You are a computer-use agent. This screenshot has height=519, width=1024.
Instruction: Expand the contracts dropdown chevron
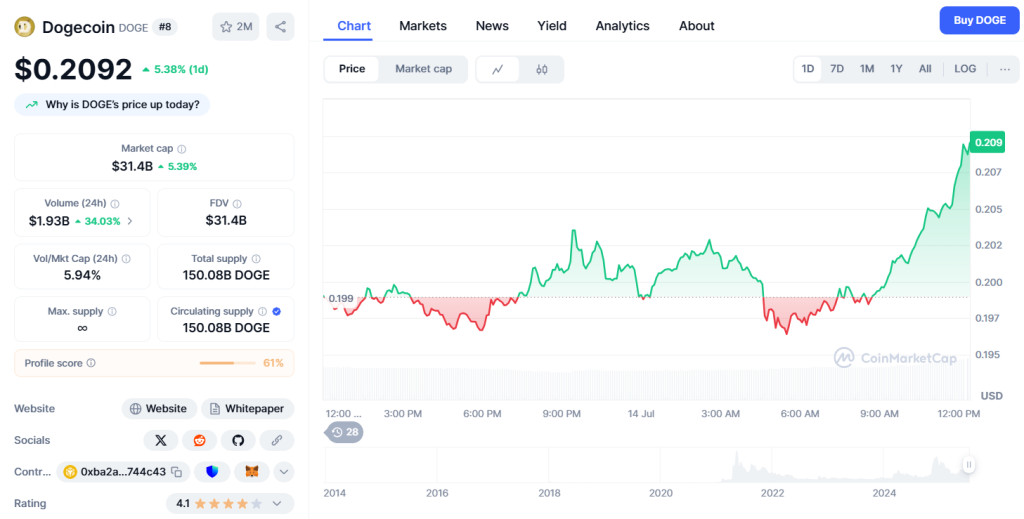tap(284, 471)
